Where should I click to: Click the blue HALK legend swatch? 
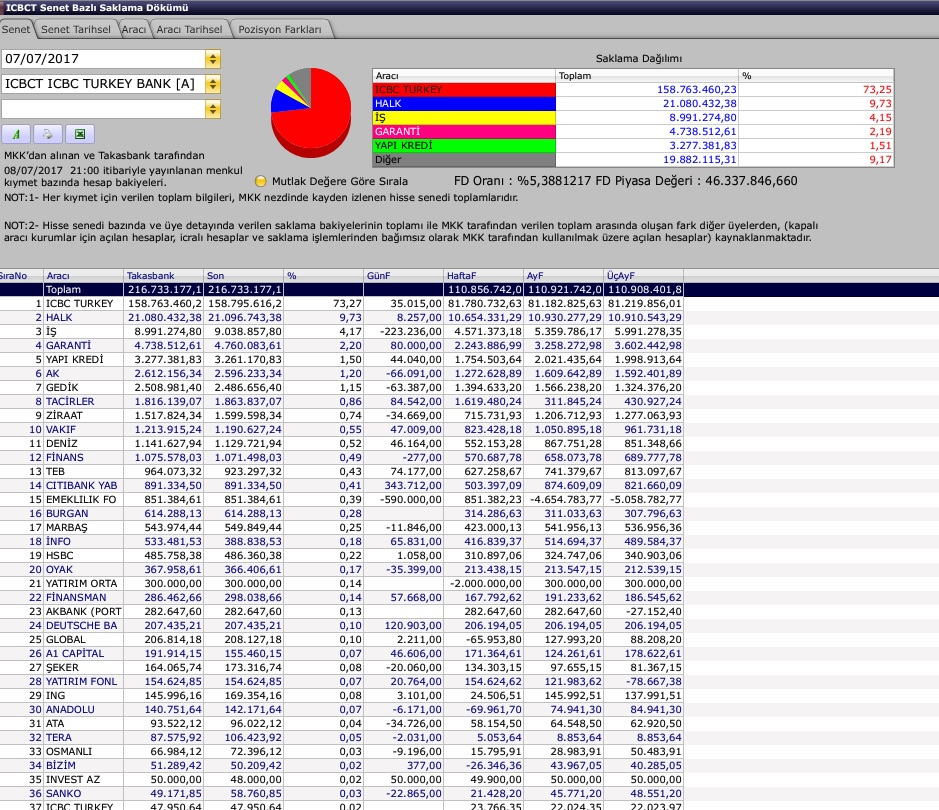(x=464, y=104)
